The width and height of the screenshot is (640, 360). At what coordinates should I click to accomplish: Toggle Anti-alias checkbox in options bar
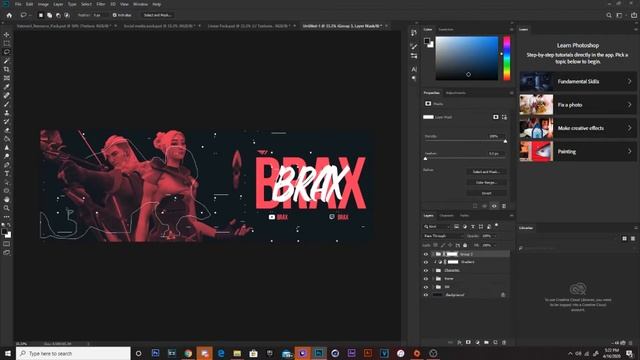pyautogui.click(x=115, y=15)
